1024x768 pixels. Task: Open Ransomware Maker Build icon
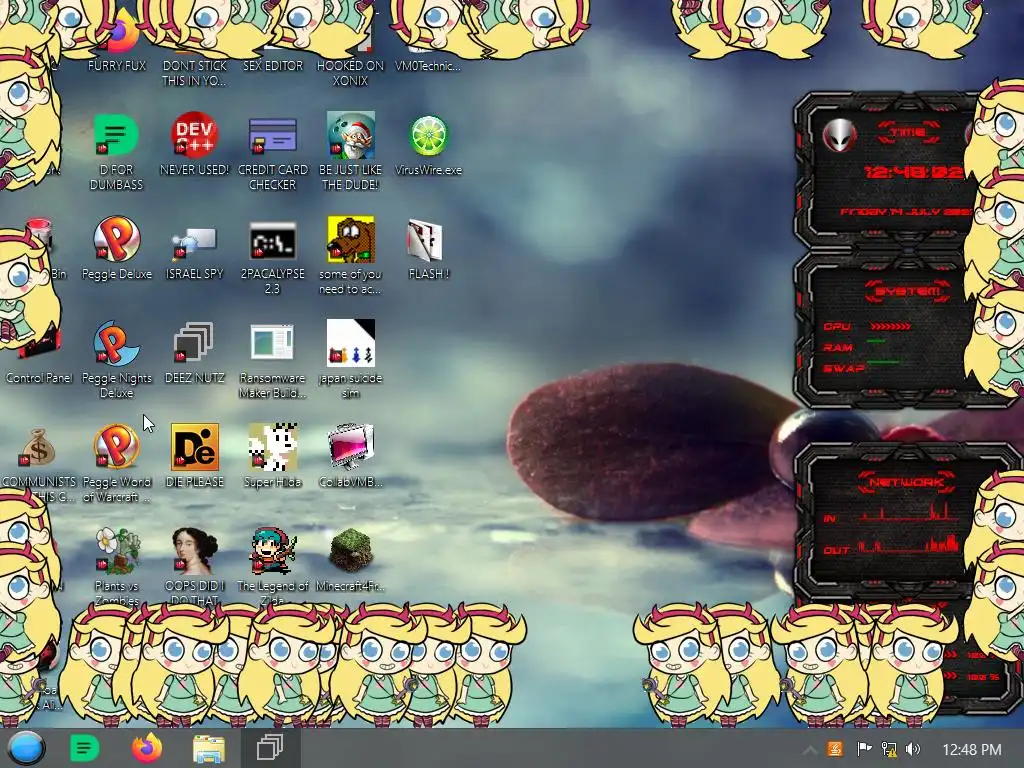[272, 344]
